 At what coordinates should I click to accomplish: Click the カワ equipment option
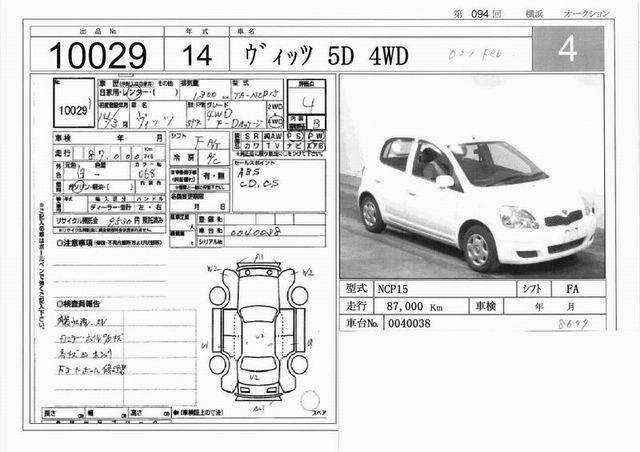click(252, 146)
